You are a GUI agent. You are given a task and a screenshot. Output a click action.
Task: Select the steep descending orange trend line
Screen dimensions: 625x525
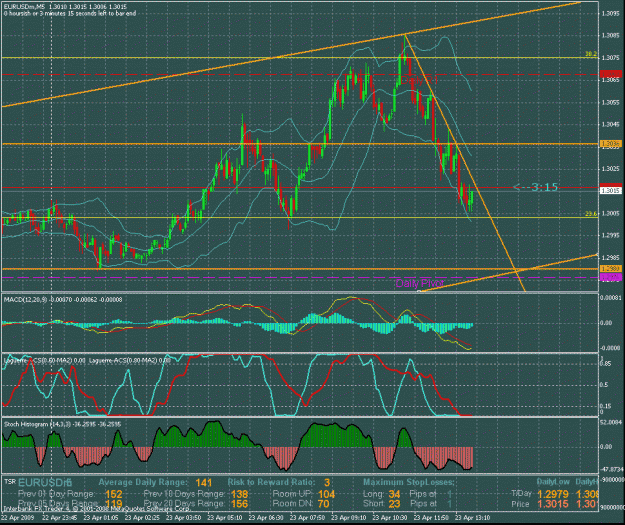pyautogui.click(x=465, y=163)
